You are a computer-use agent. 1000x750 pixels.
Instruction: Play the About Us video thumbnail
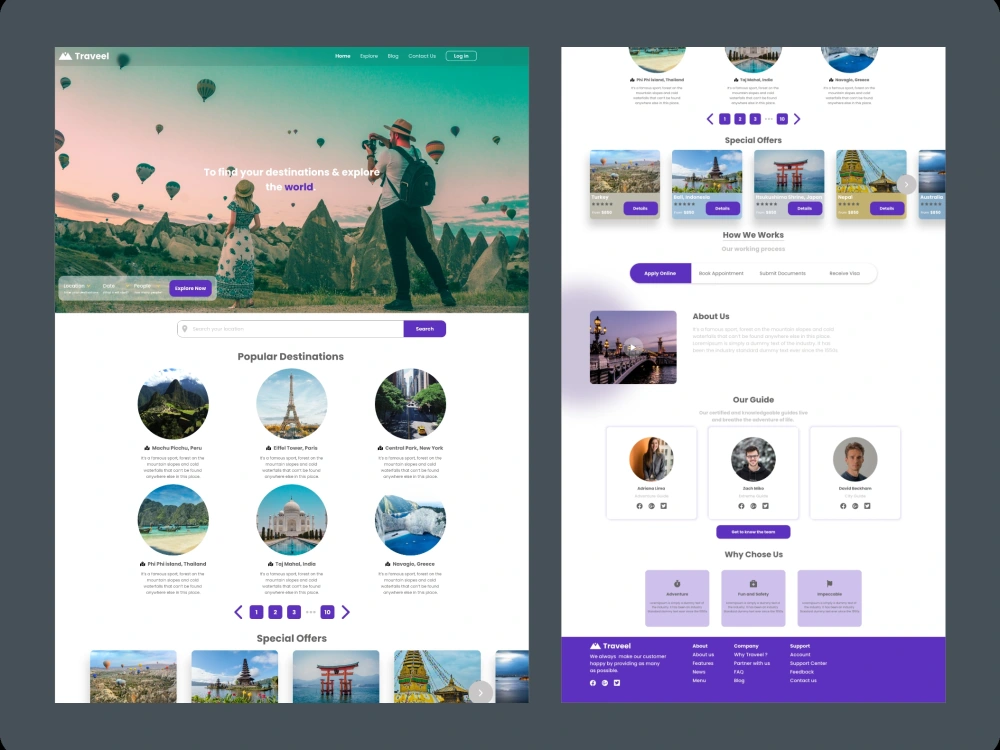click(632, 348)
